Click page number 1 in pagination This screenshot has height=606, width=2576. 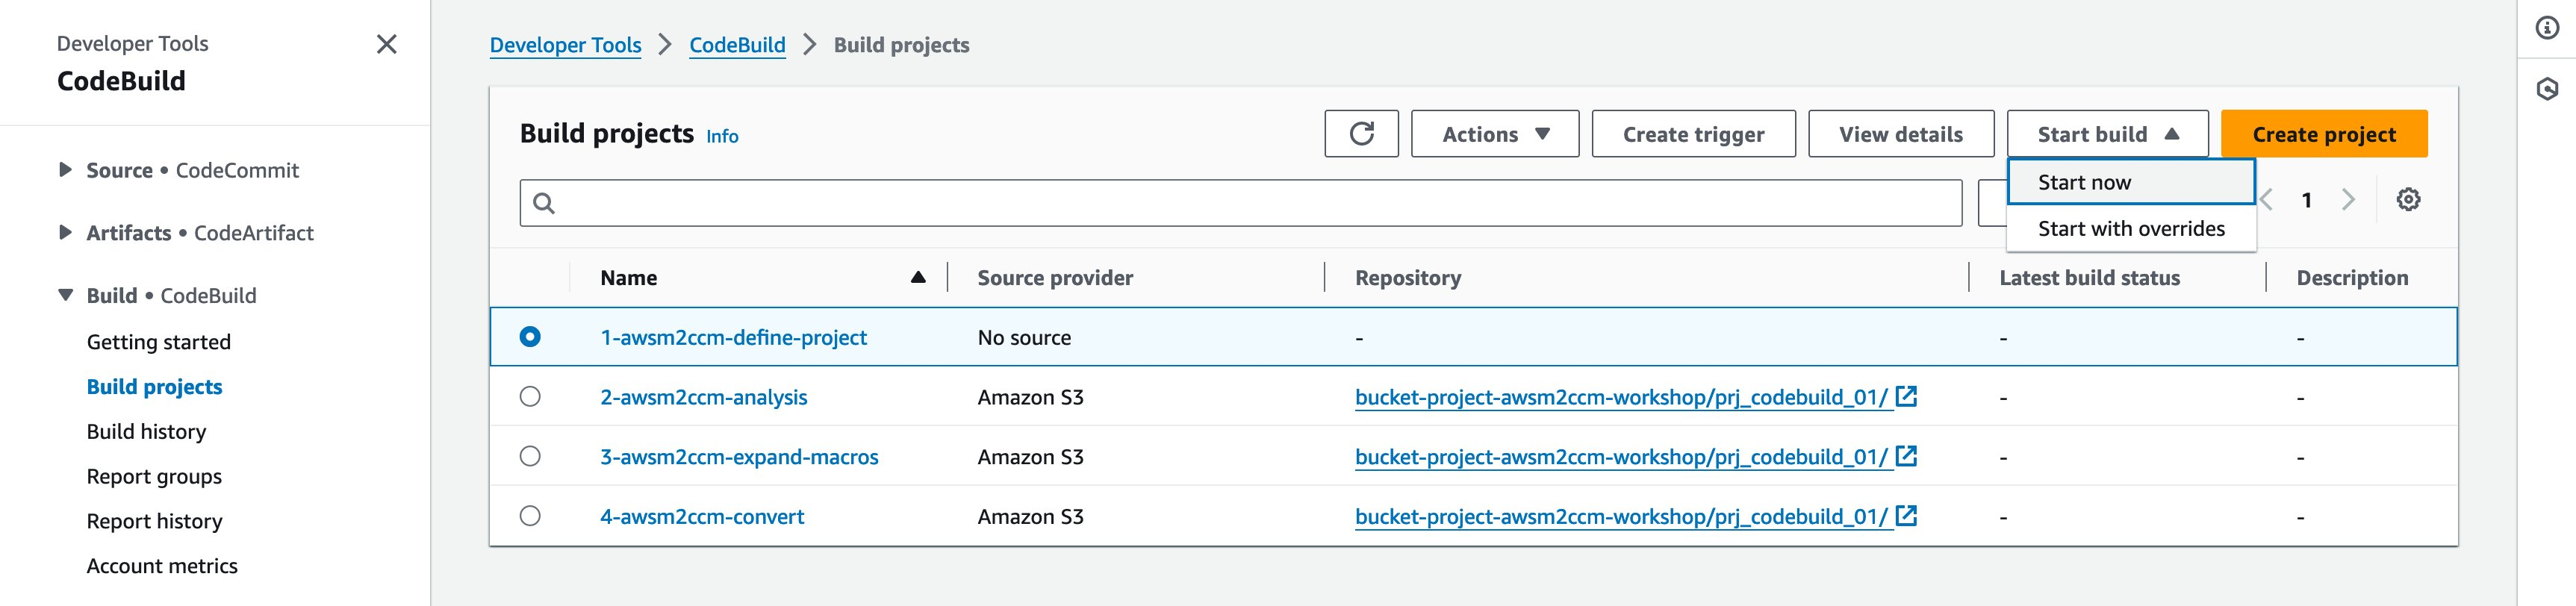(2306, 200)
